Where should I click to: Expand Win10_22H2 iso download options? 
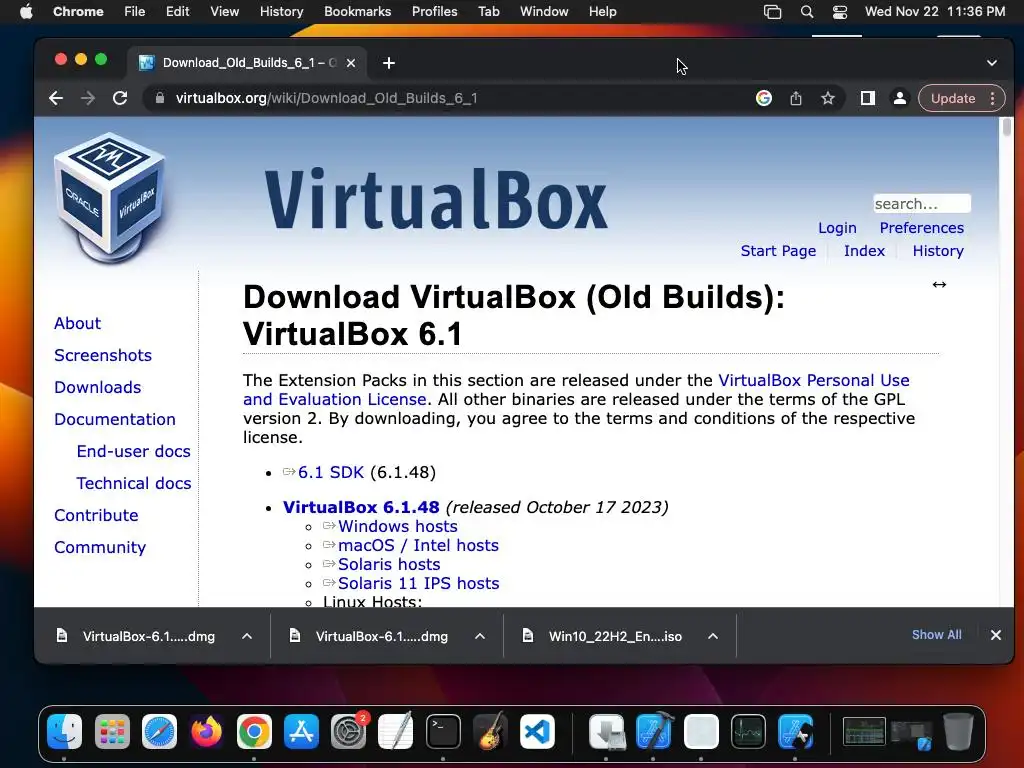(x=713, y=636)
